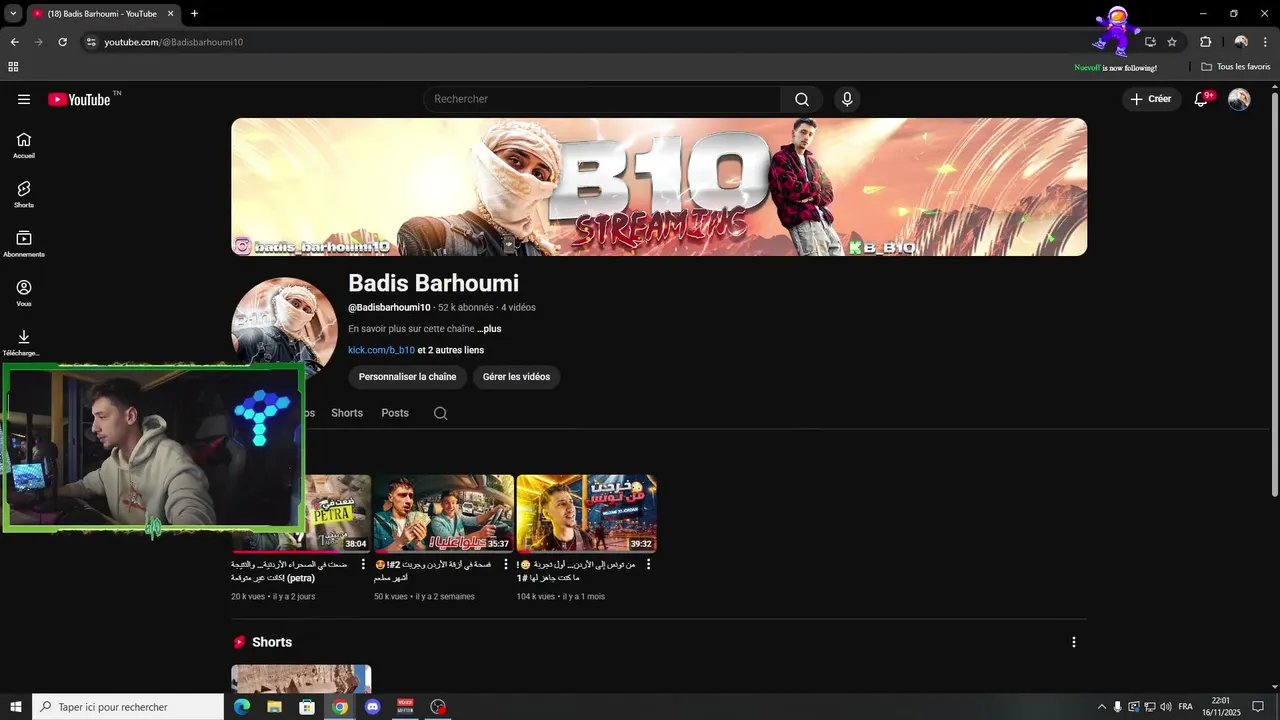Viewport: 1280px width, 720px height.
Task: Open the Chrome extensions puzzle icon
Action: pyautogui.click(x=1205, y=42)
